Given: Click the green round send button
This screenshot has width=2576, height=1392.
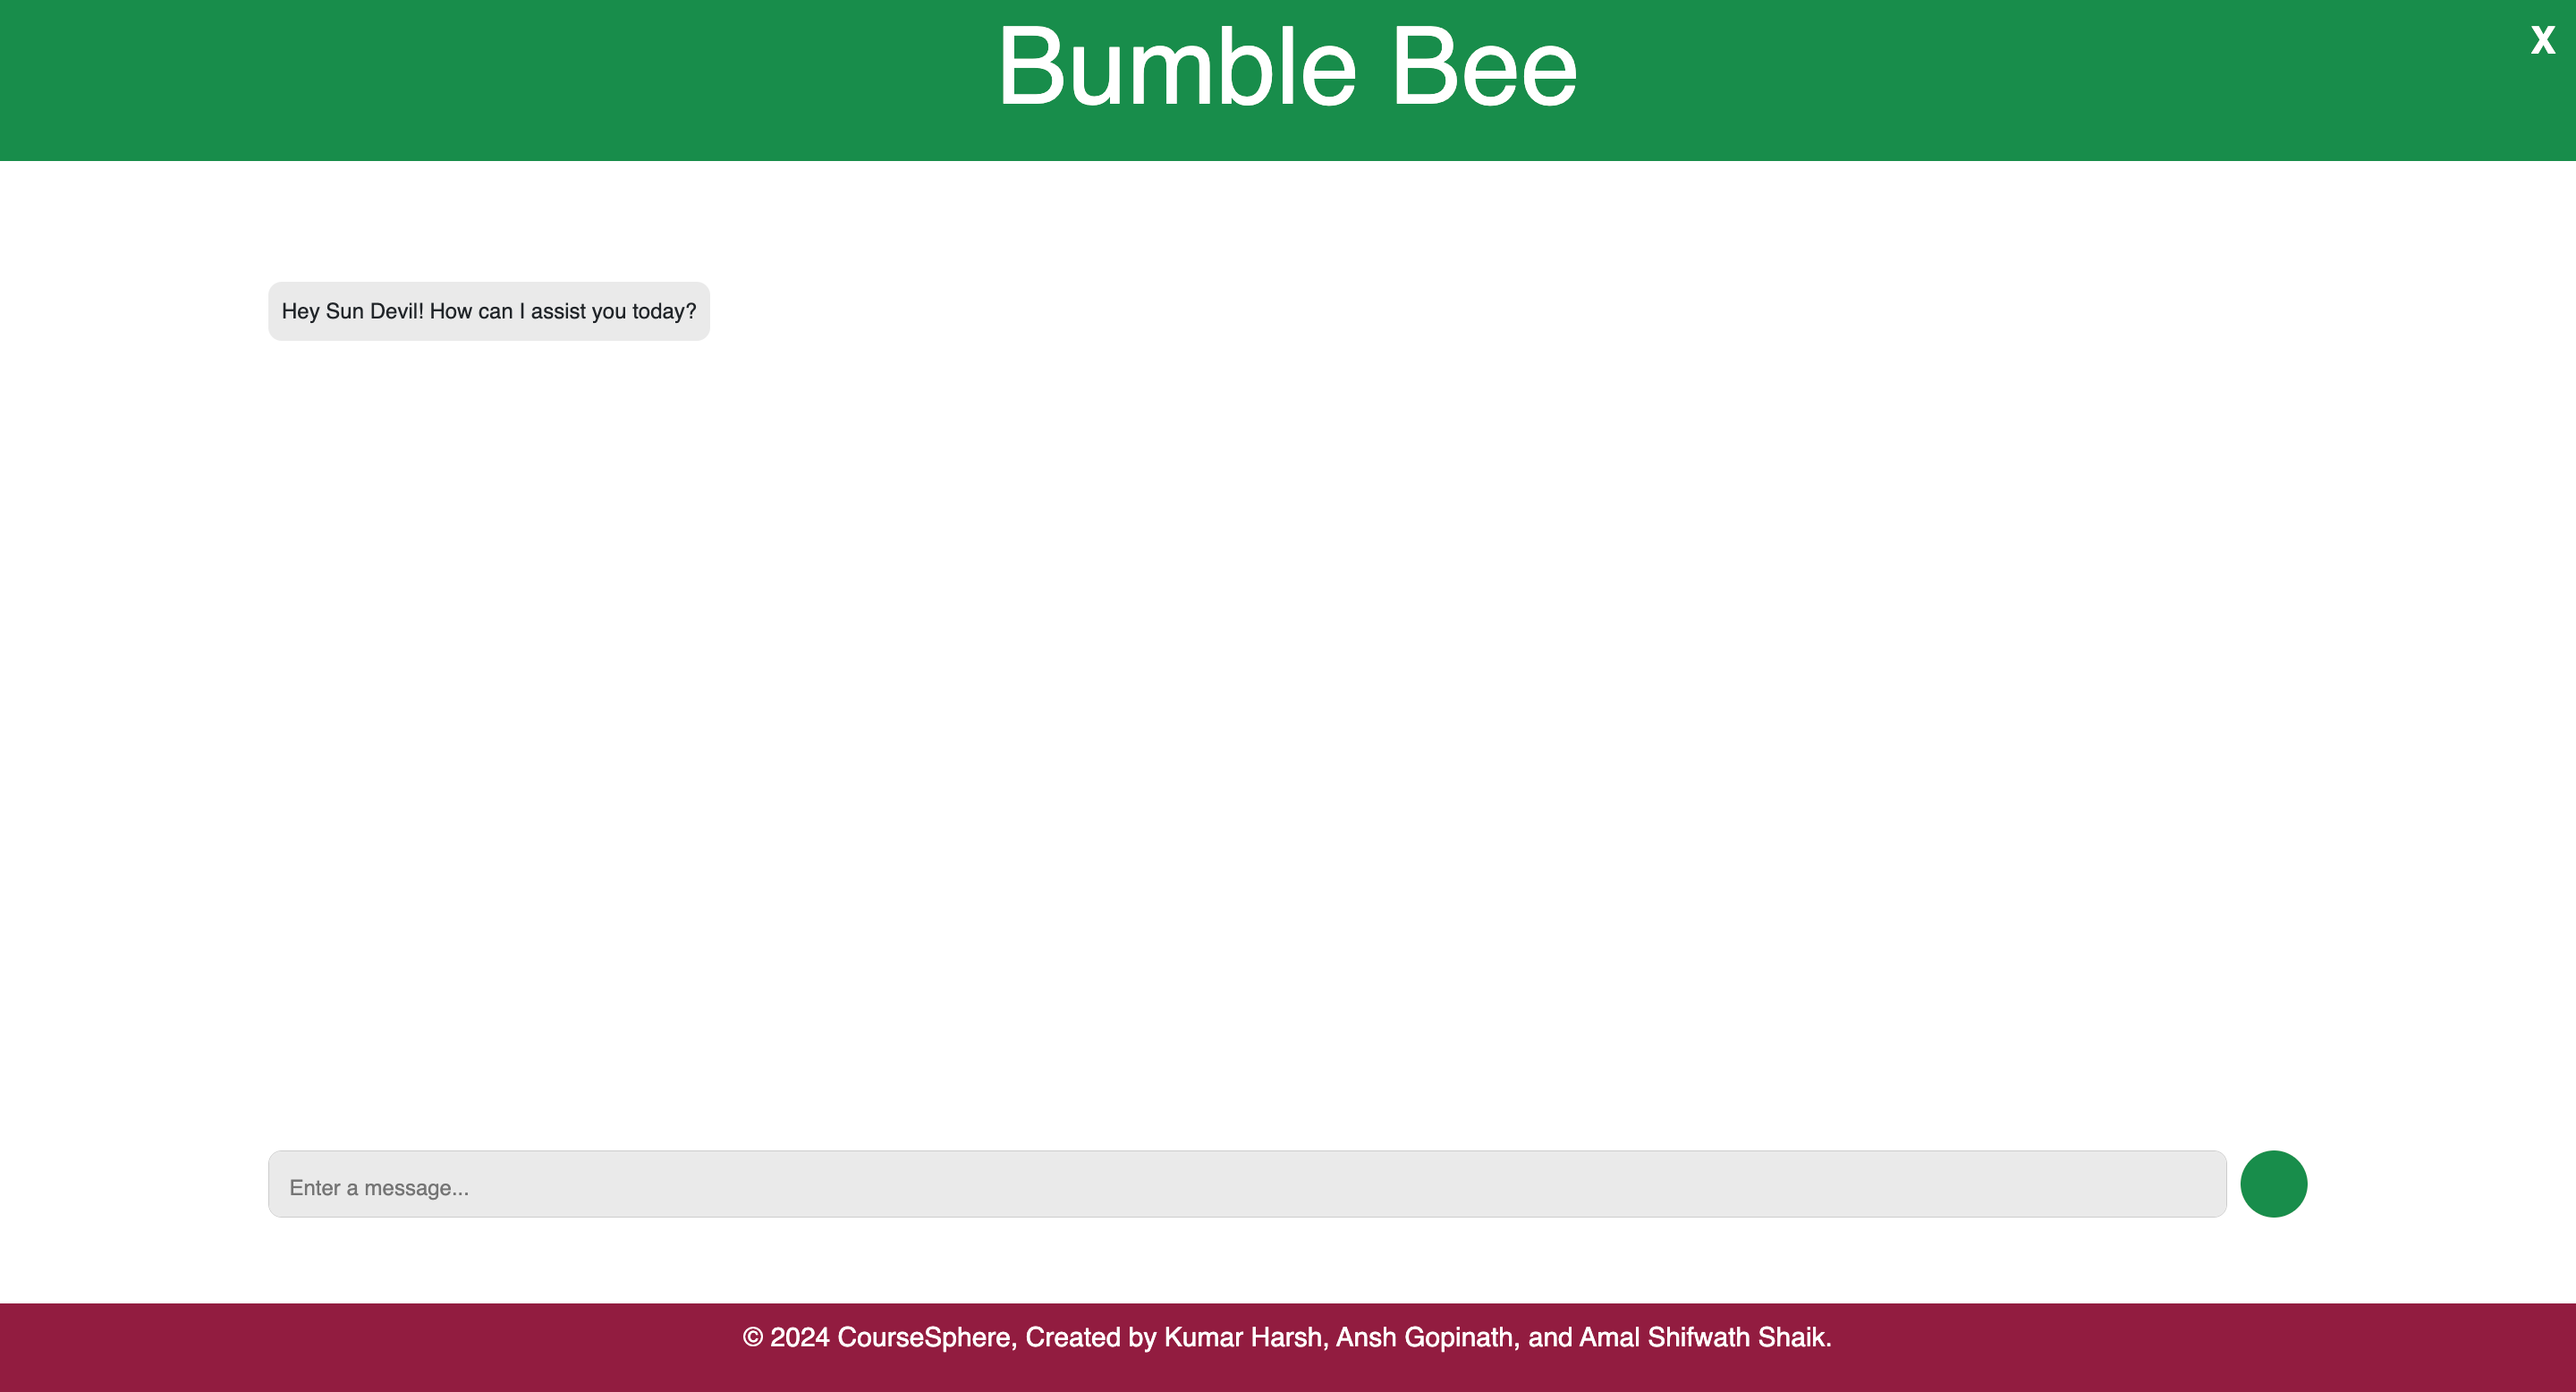Looking at the screenshot, I should tap(2273, 1184).
